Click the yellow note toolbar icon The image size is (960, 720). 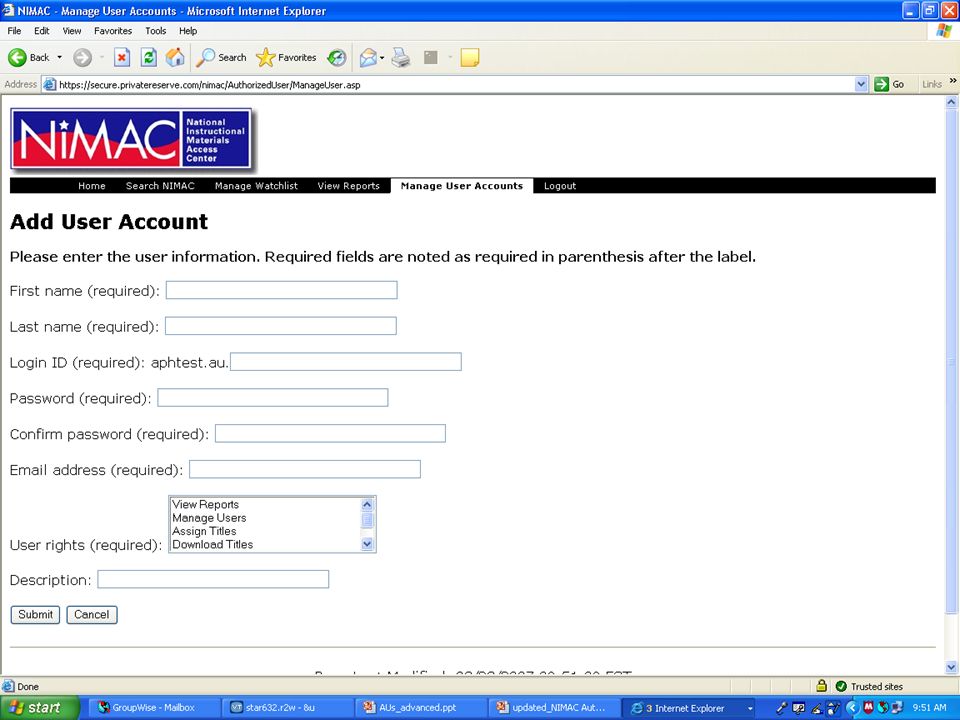(470, 58)
